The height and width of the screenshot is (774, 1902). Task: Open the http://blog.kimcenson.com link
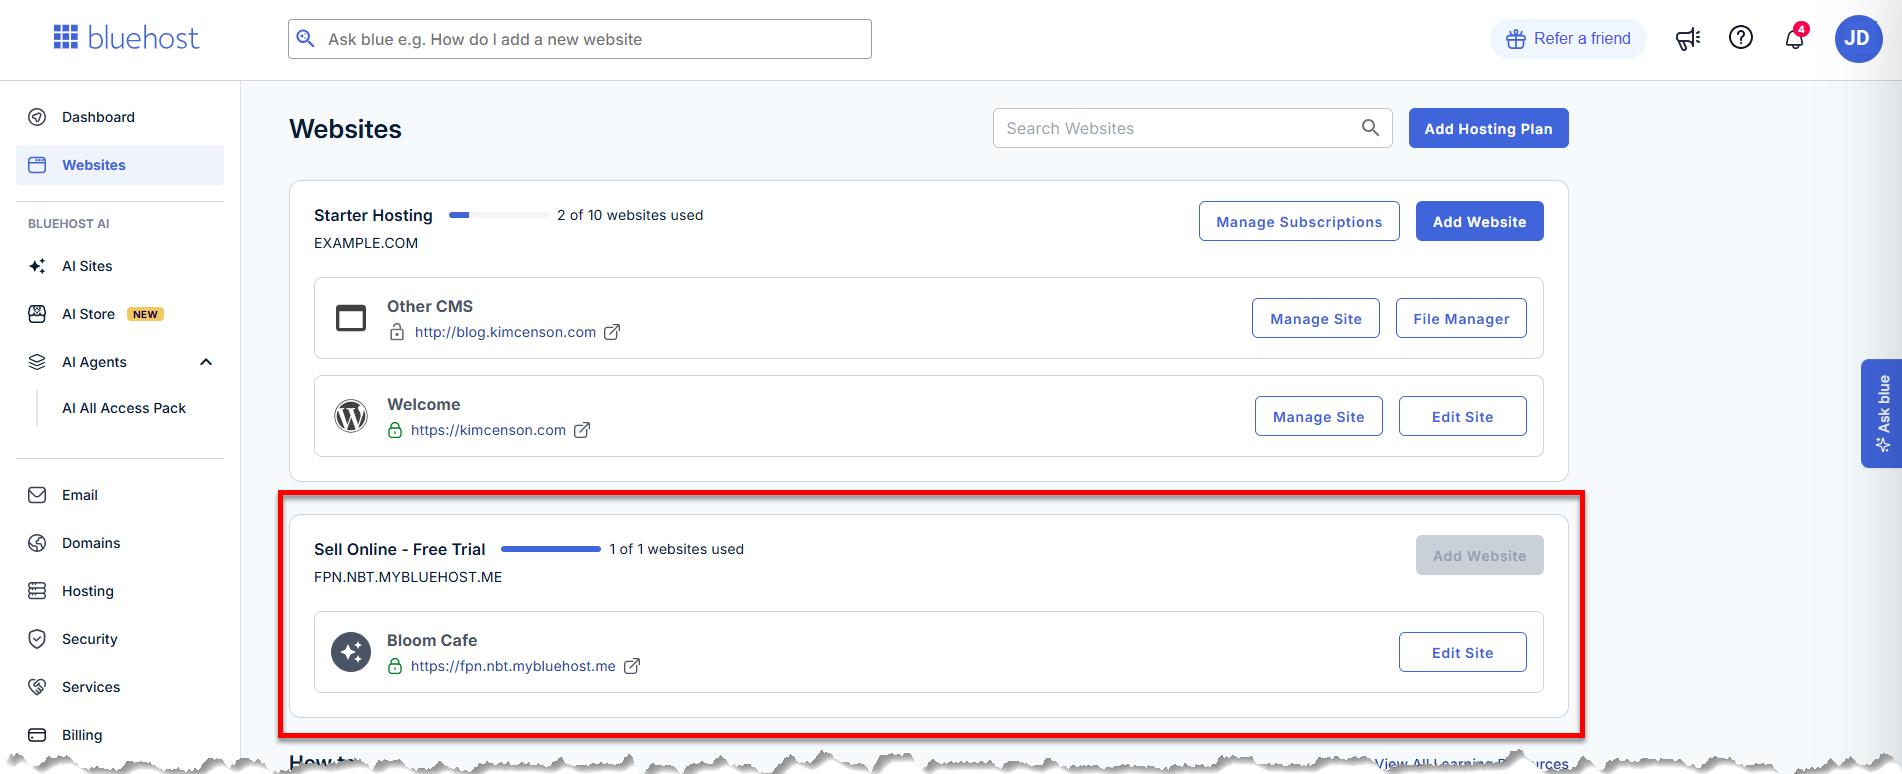click(x=505, y=332)
